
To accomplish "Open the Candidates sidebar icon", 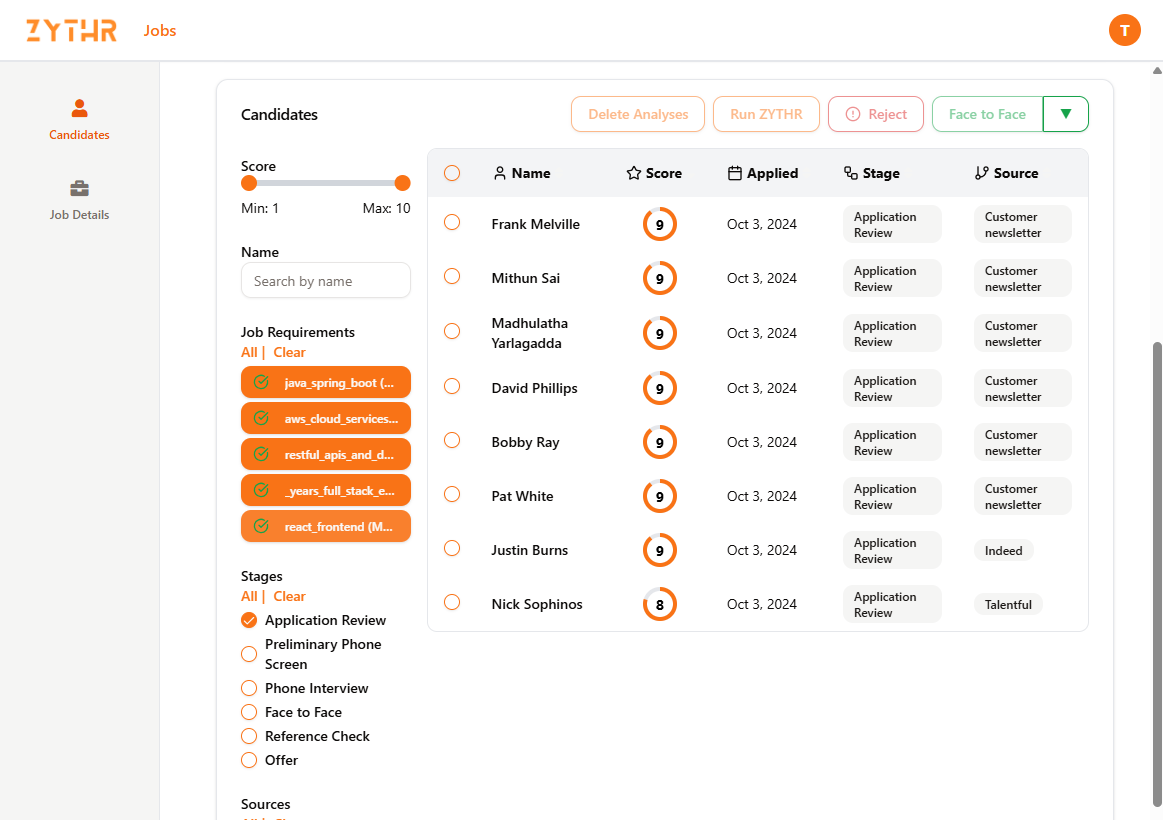I will (x=79, y=108).
